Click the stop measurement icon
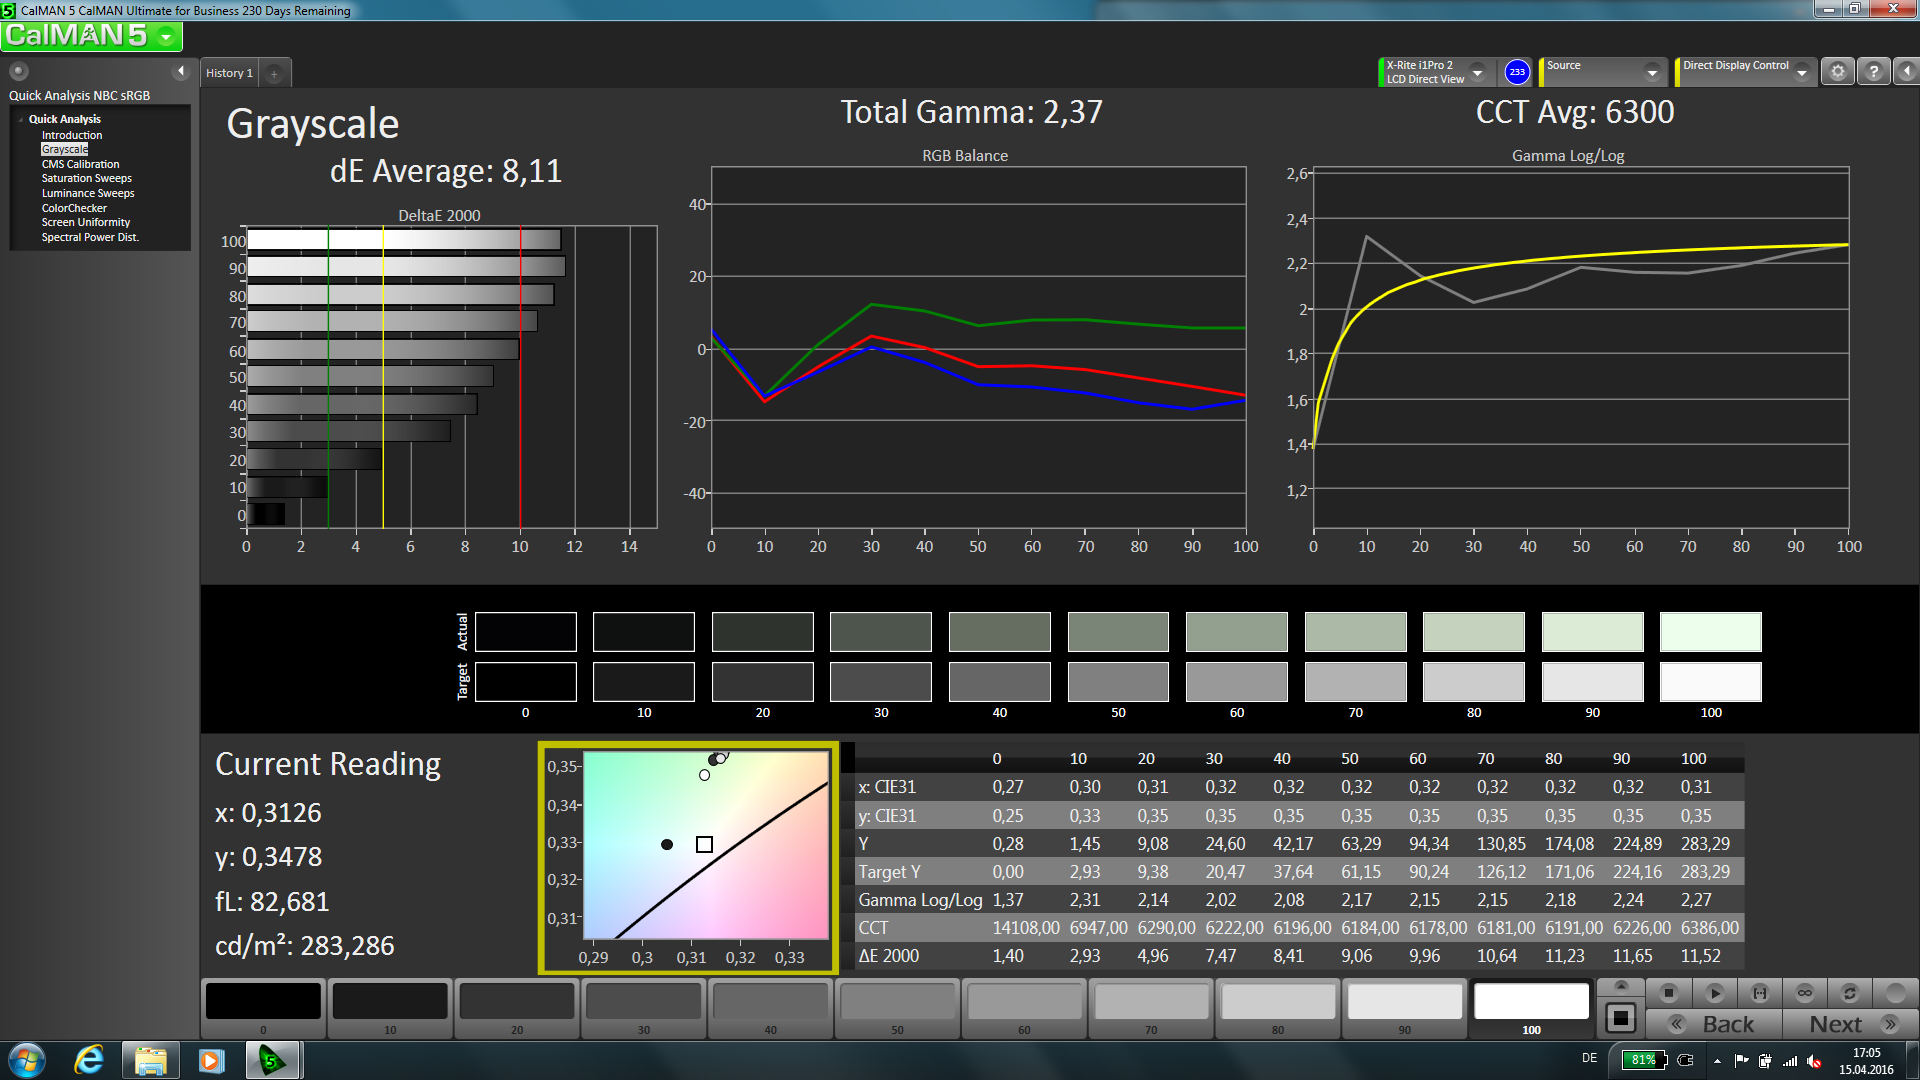 click(1668, 993)
